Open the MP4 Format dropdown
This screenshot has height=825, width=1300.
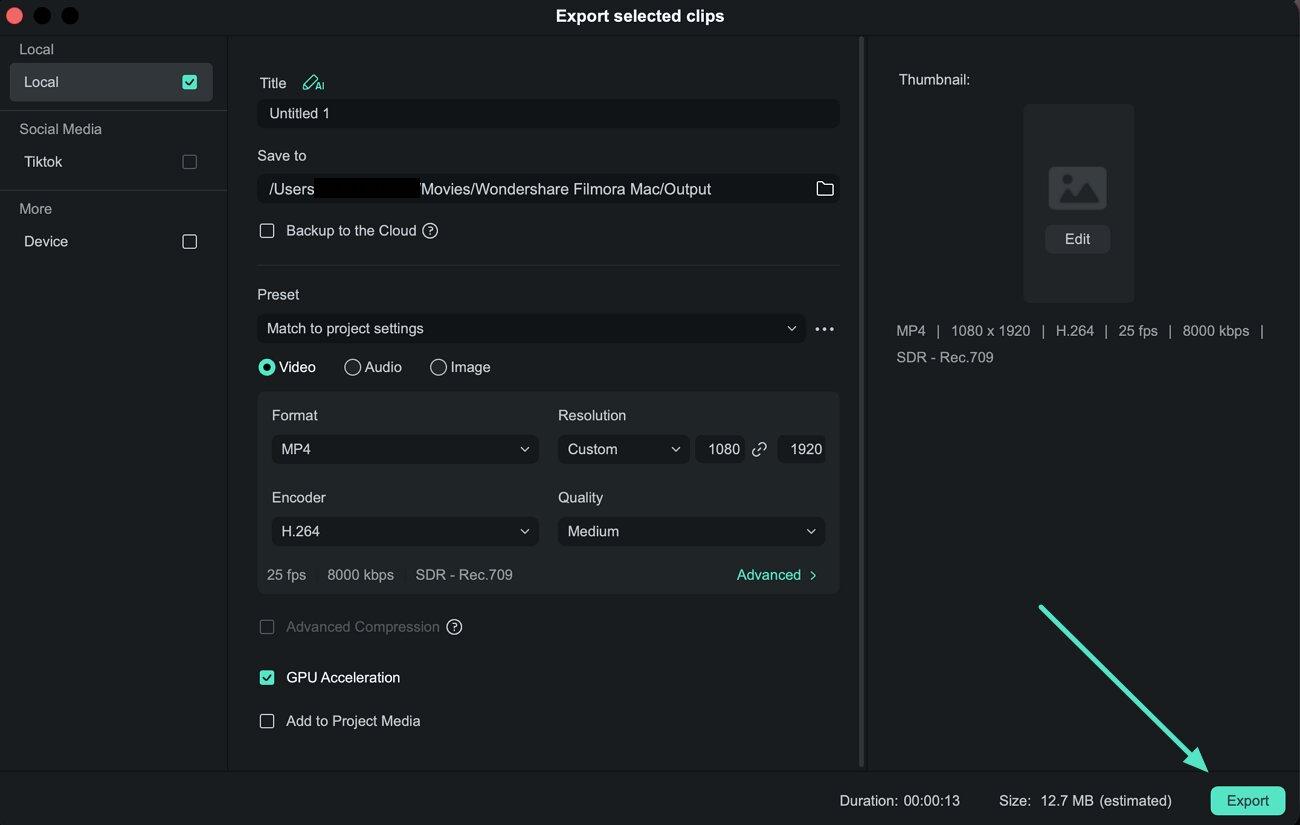tap(405, 450)
